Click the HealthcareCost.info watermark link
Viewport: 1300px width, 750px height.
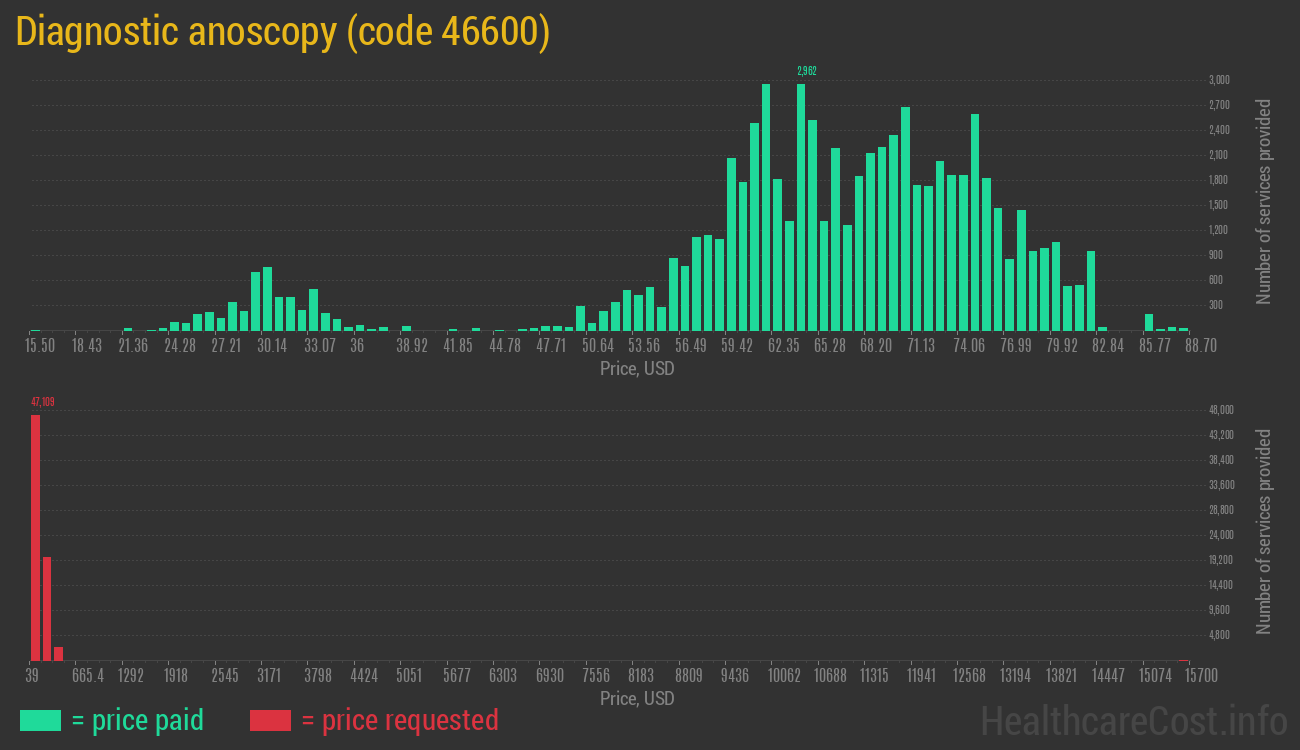(x=1133, y=720)
